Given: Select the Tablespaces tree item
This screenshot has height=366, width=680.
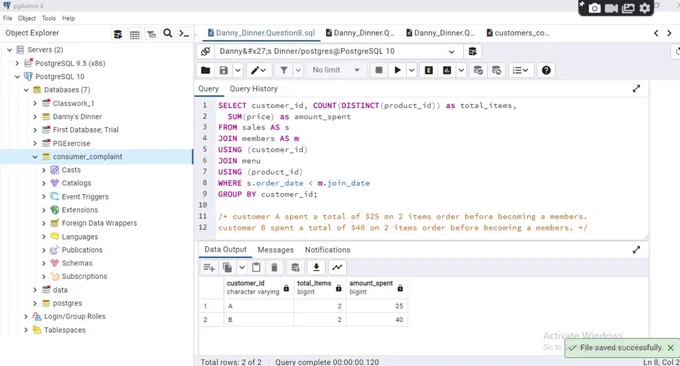Looking at the screenshot, I should click(65, 330).
